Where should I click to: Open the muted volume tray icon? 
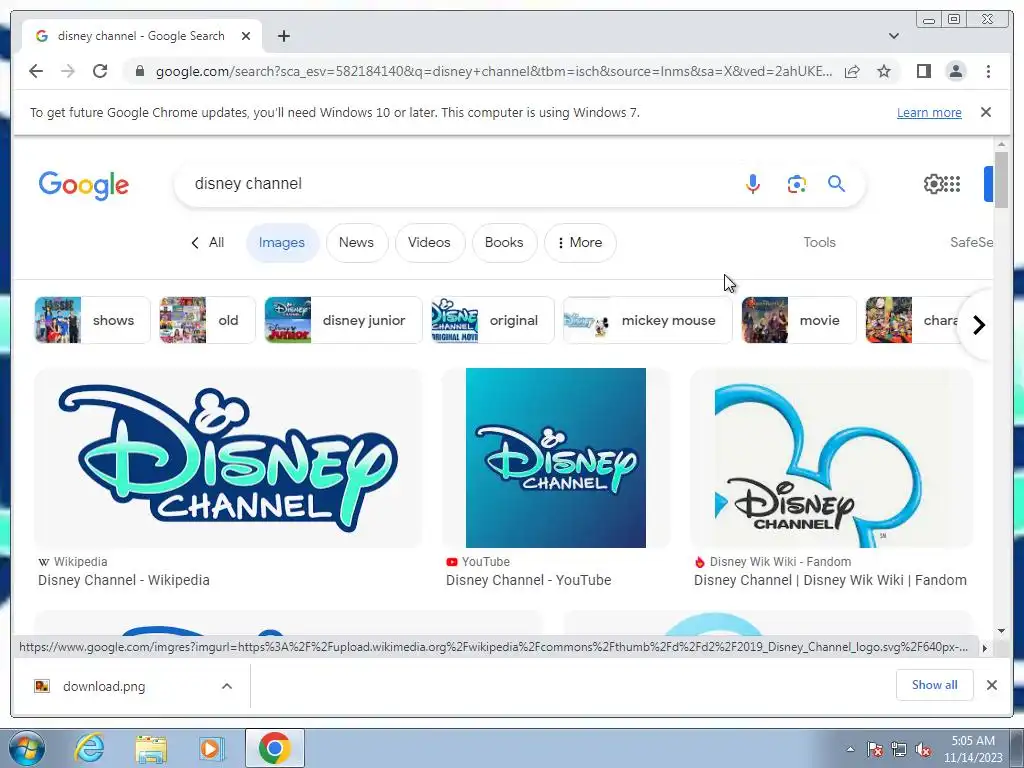tap(923, 749)
